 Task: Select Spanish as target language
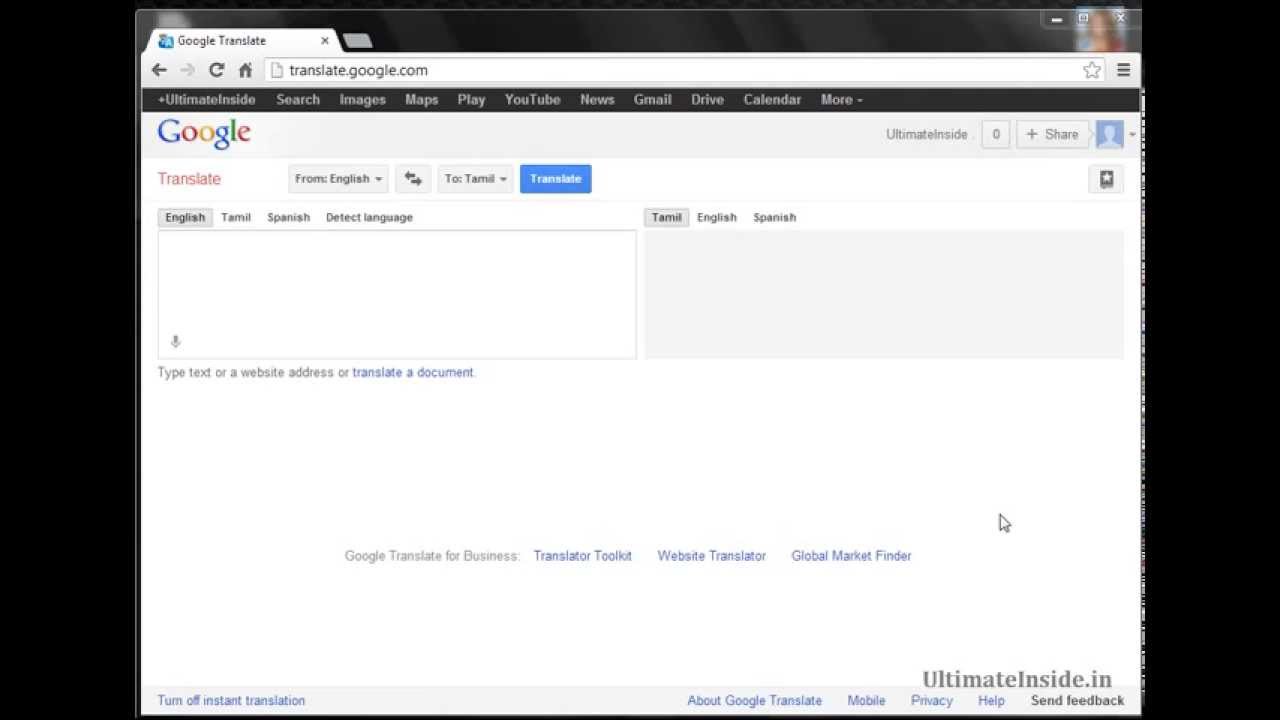point(774,217)
